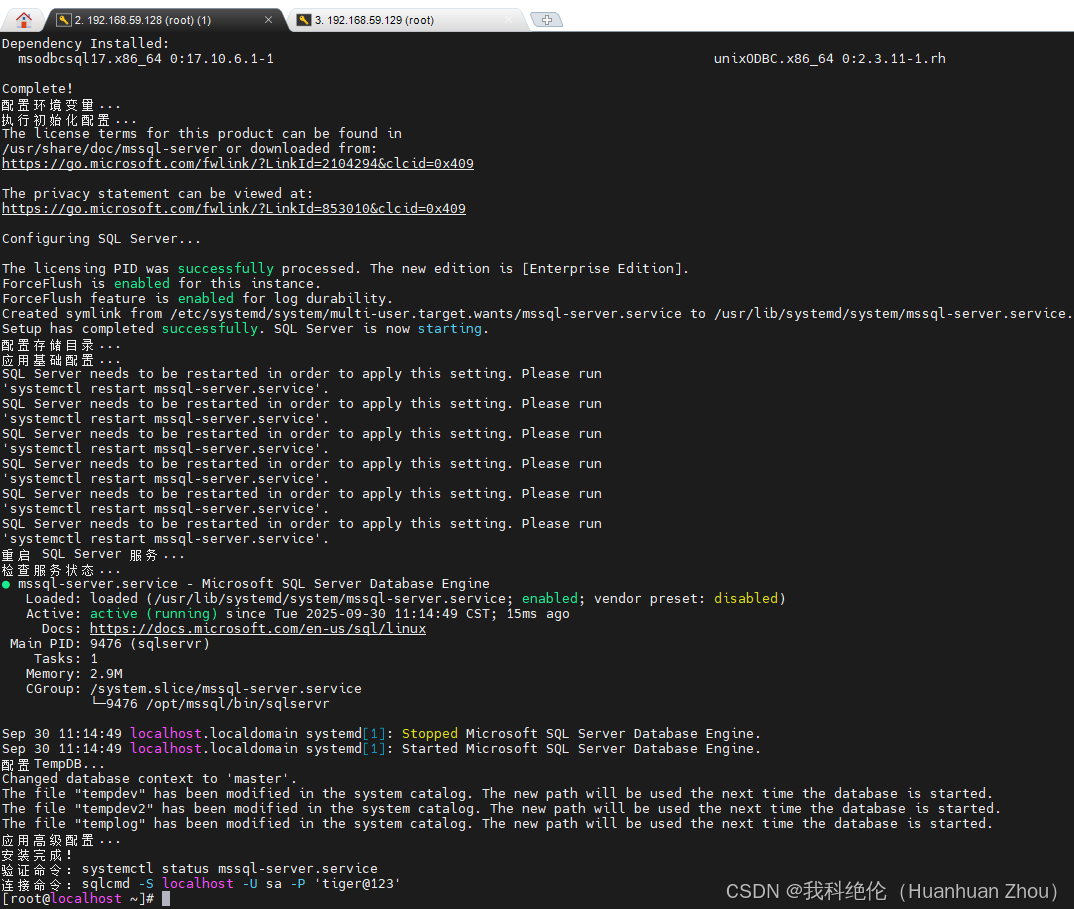Open docs.microsoft.com sql/linux link
The width and height of the screenshot is (1074, 909).
click(258, 629)
